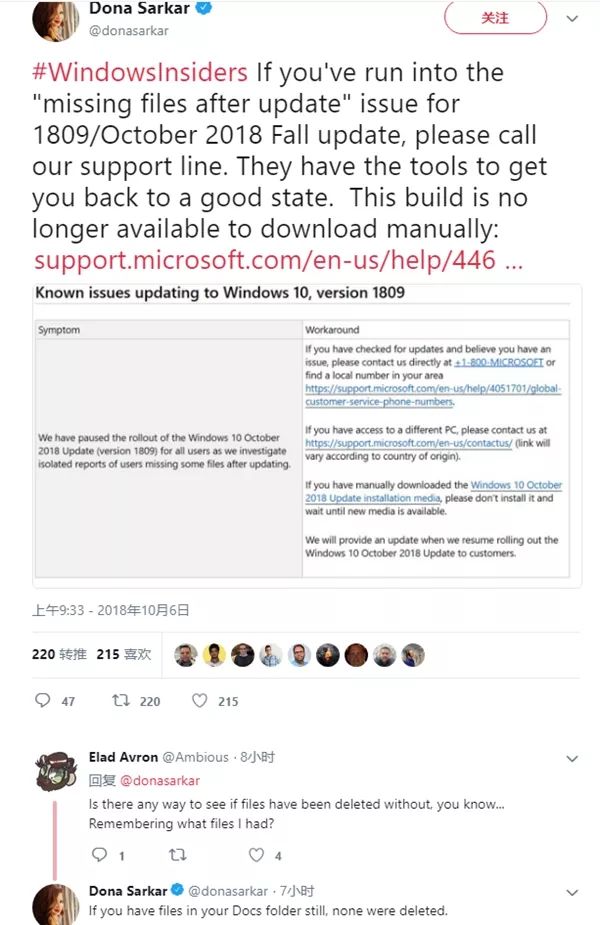
Task: Expand the options chevron on Elad Avron's reply
Action: click(572, 757)
